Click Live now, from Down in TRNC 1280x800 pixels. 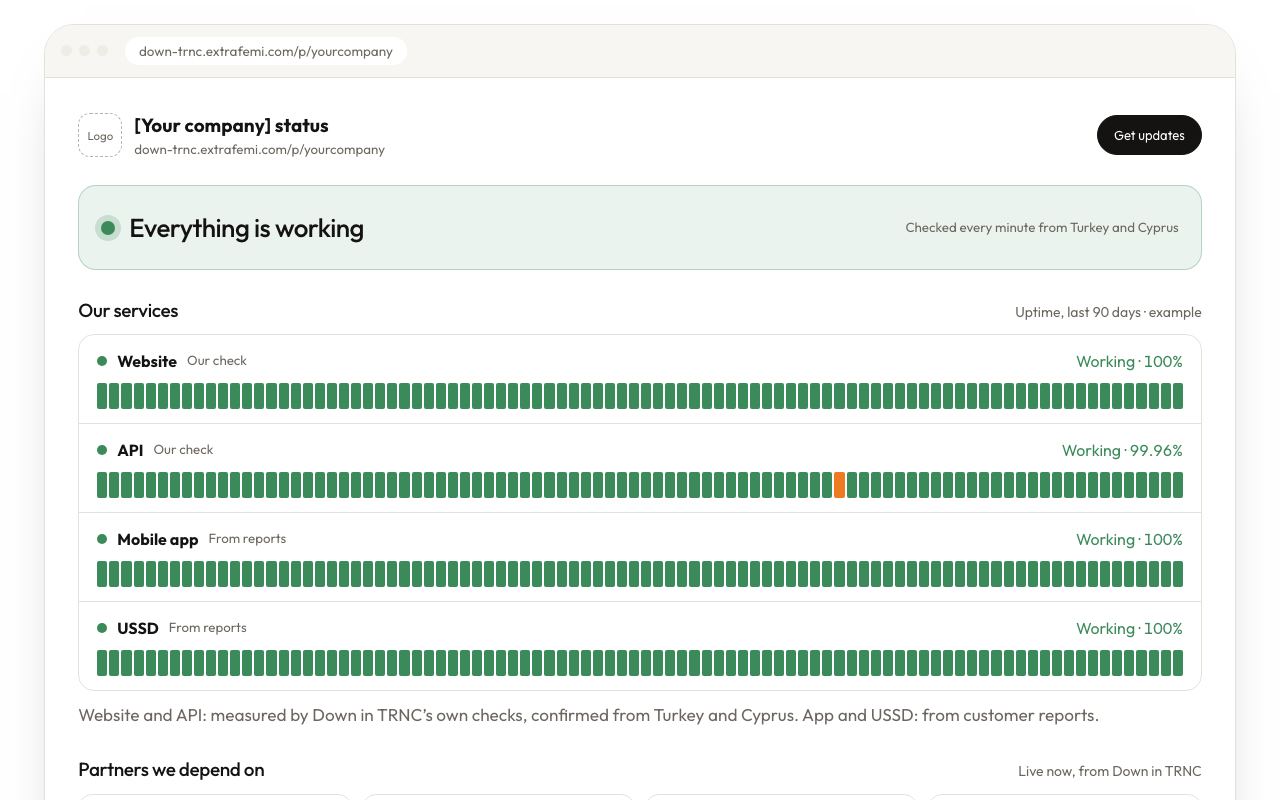coord(1110,771)
